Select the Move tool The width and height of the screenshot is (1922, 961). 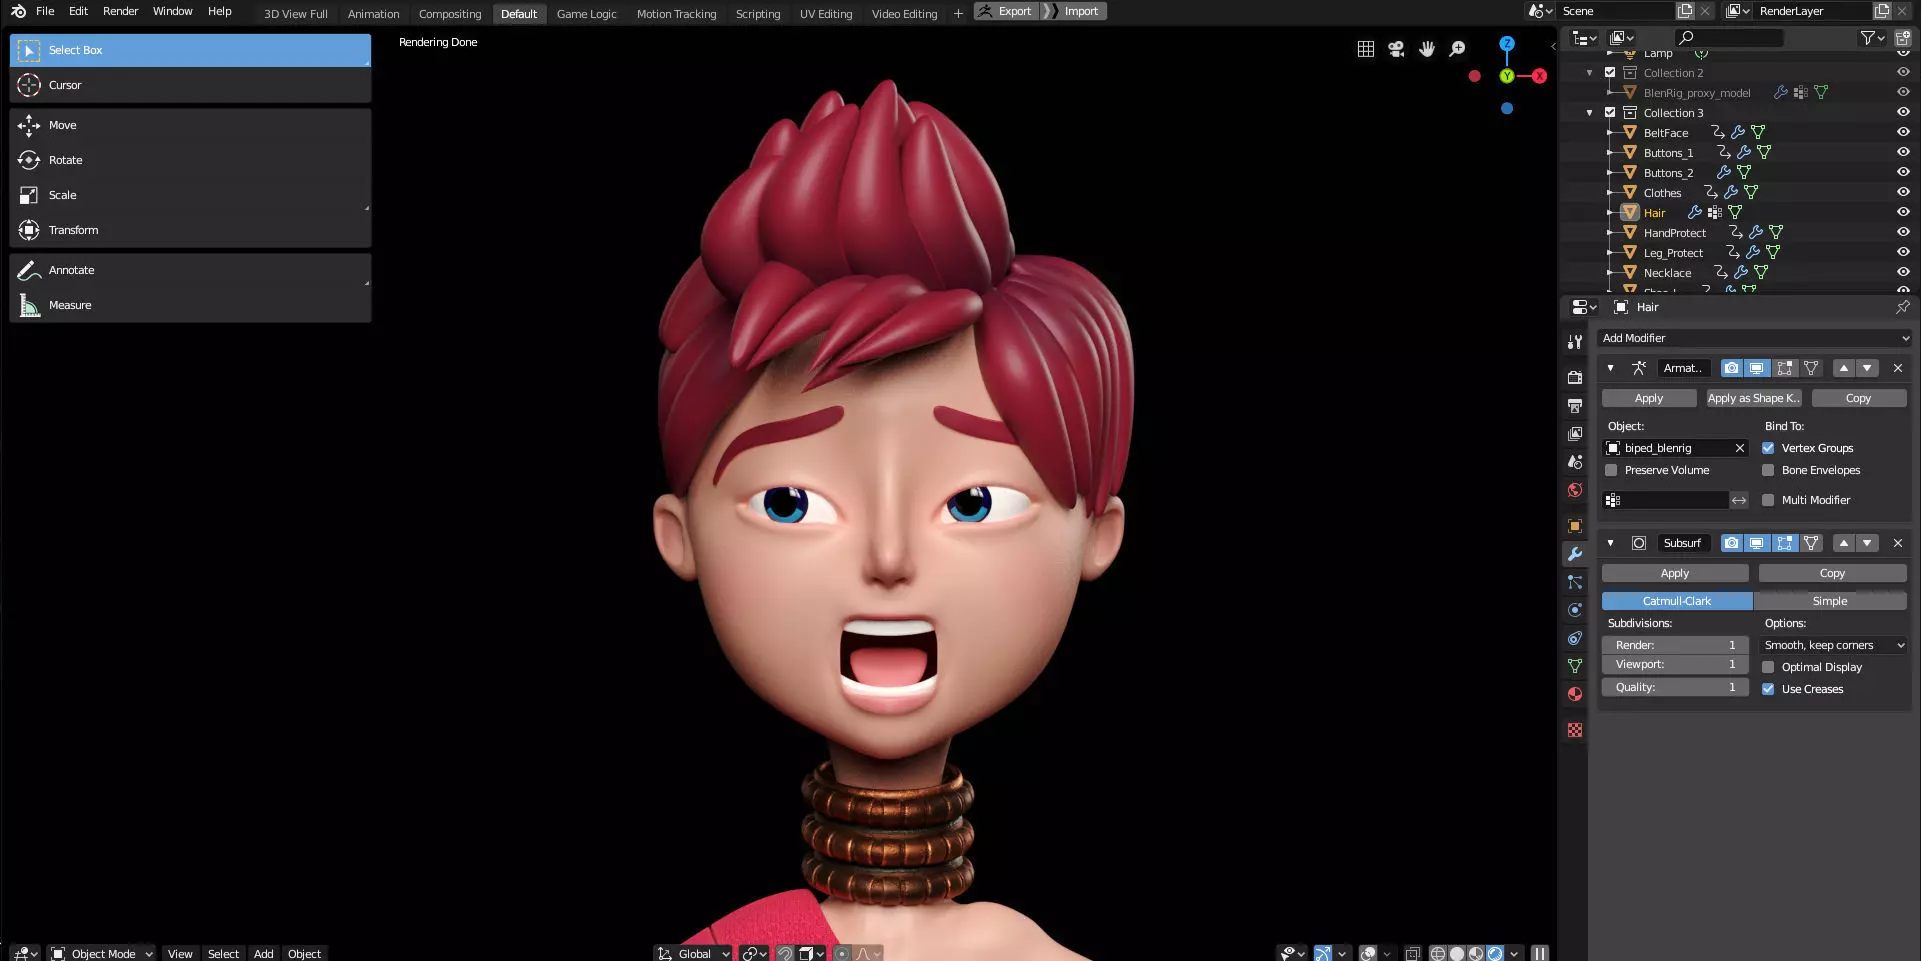tap(190, 125)
